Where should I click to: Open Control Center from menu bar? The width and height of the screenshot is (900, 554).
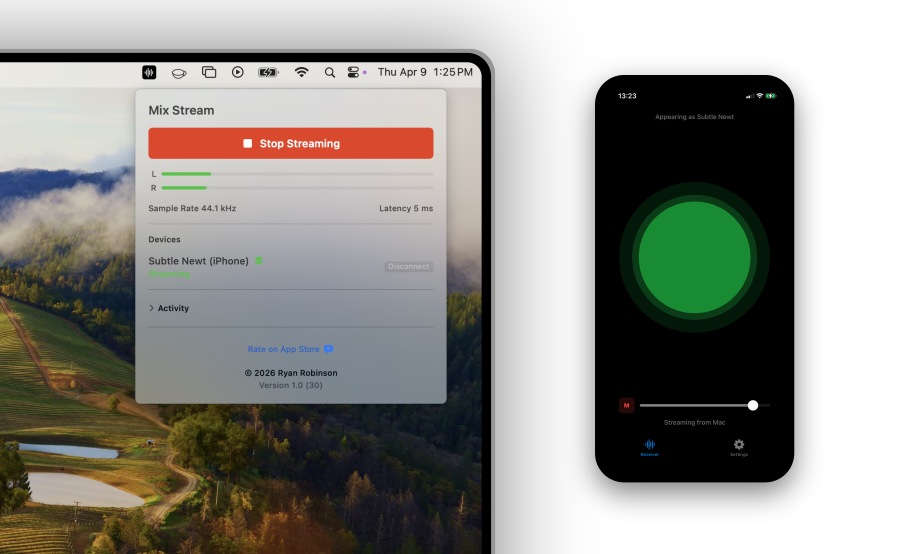pos(353,72)
